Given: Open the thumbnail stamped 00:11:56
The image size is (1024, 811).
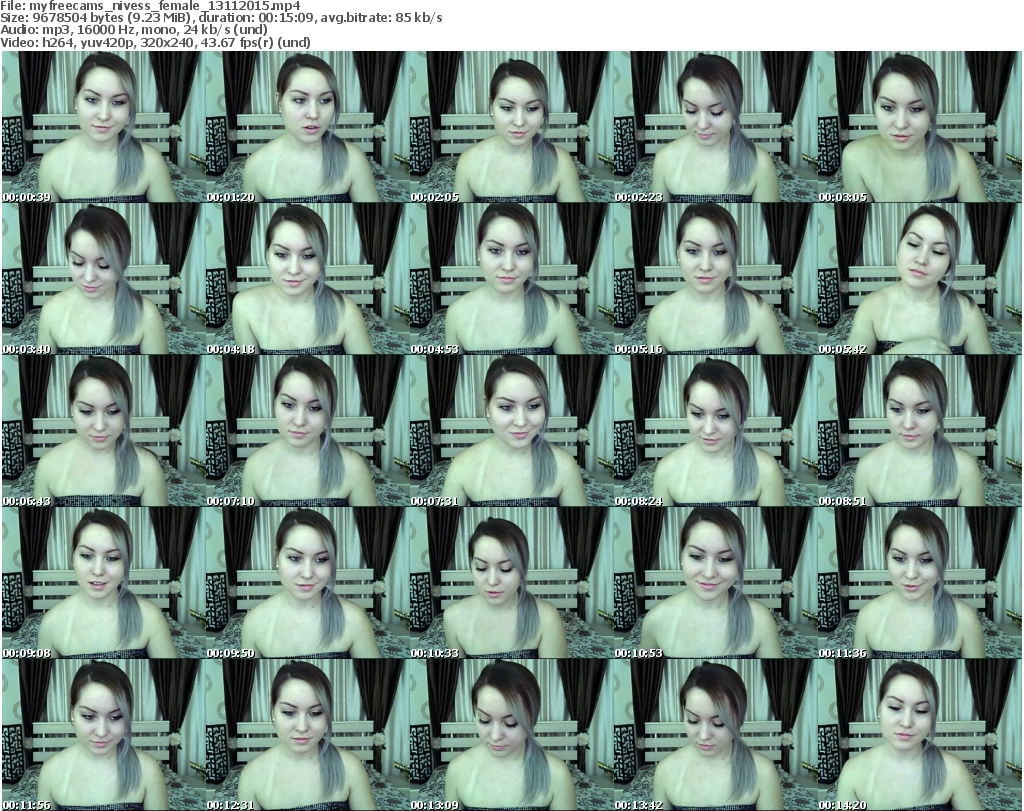Looking at the screenshot, I should [103, 735].
